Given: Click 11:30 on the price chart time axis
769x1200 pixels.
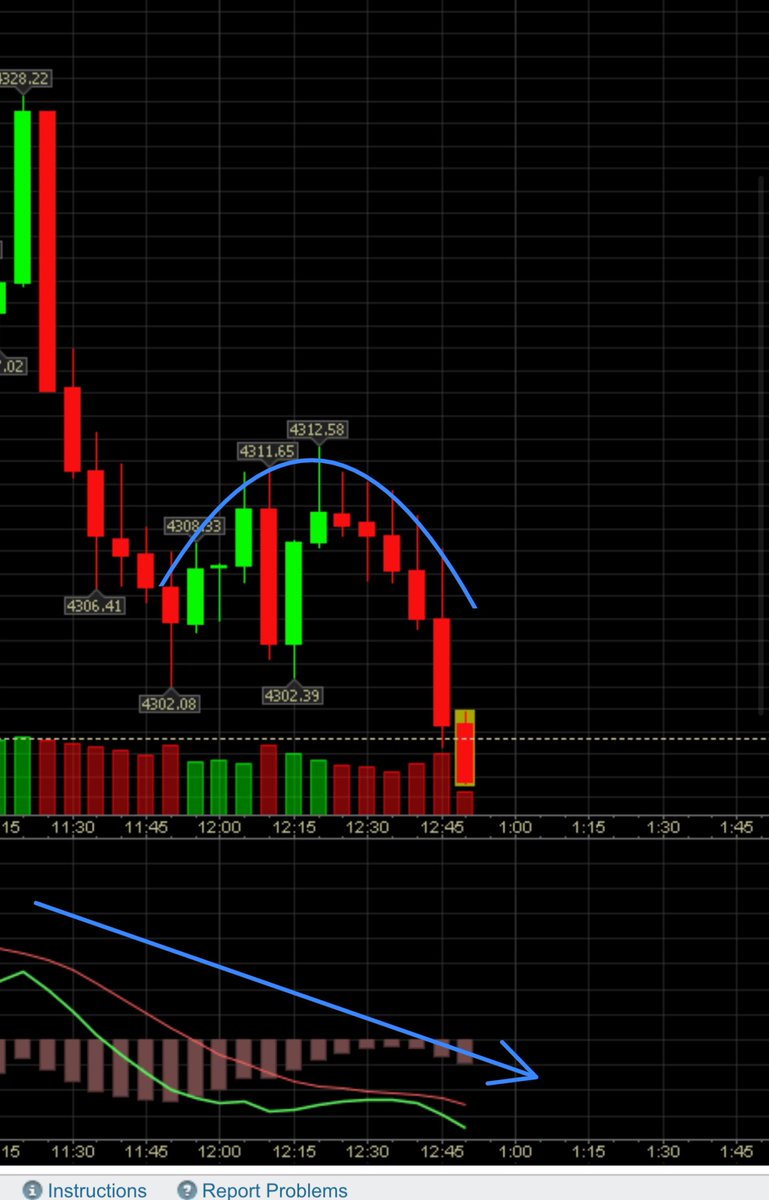Looking at the screenshot, I should pyautogui.click(x=73, y=827).
